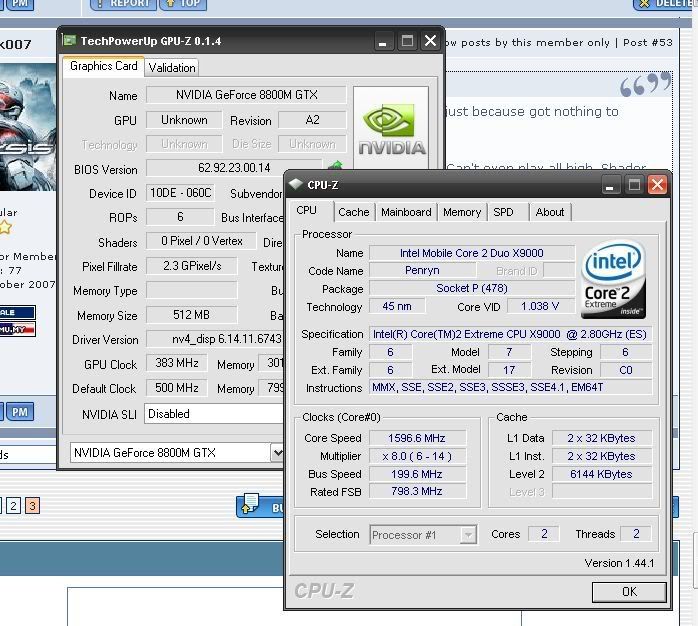Expand the Processor #1 selection dropdown
Viewport: 698px width, 626px height.
[x=467, y=535]
